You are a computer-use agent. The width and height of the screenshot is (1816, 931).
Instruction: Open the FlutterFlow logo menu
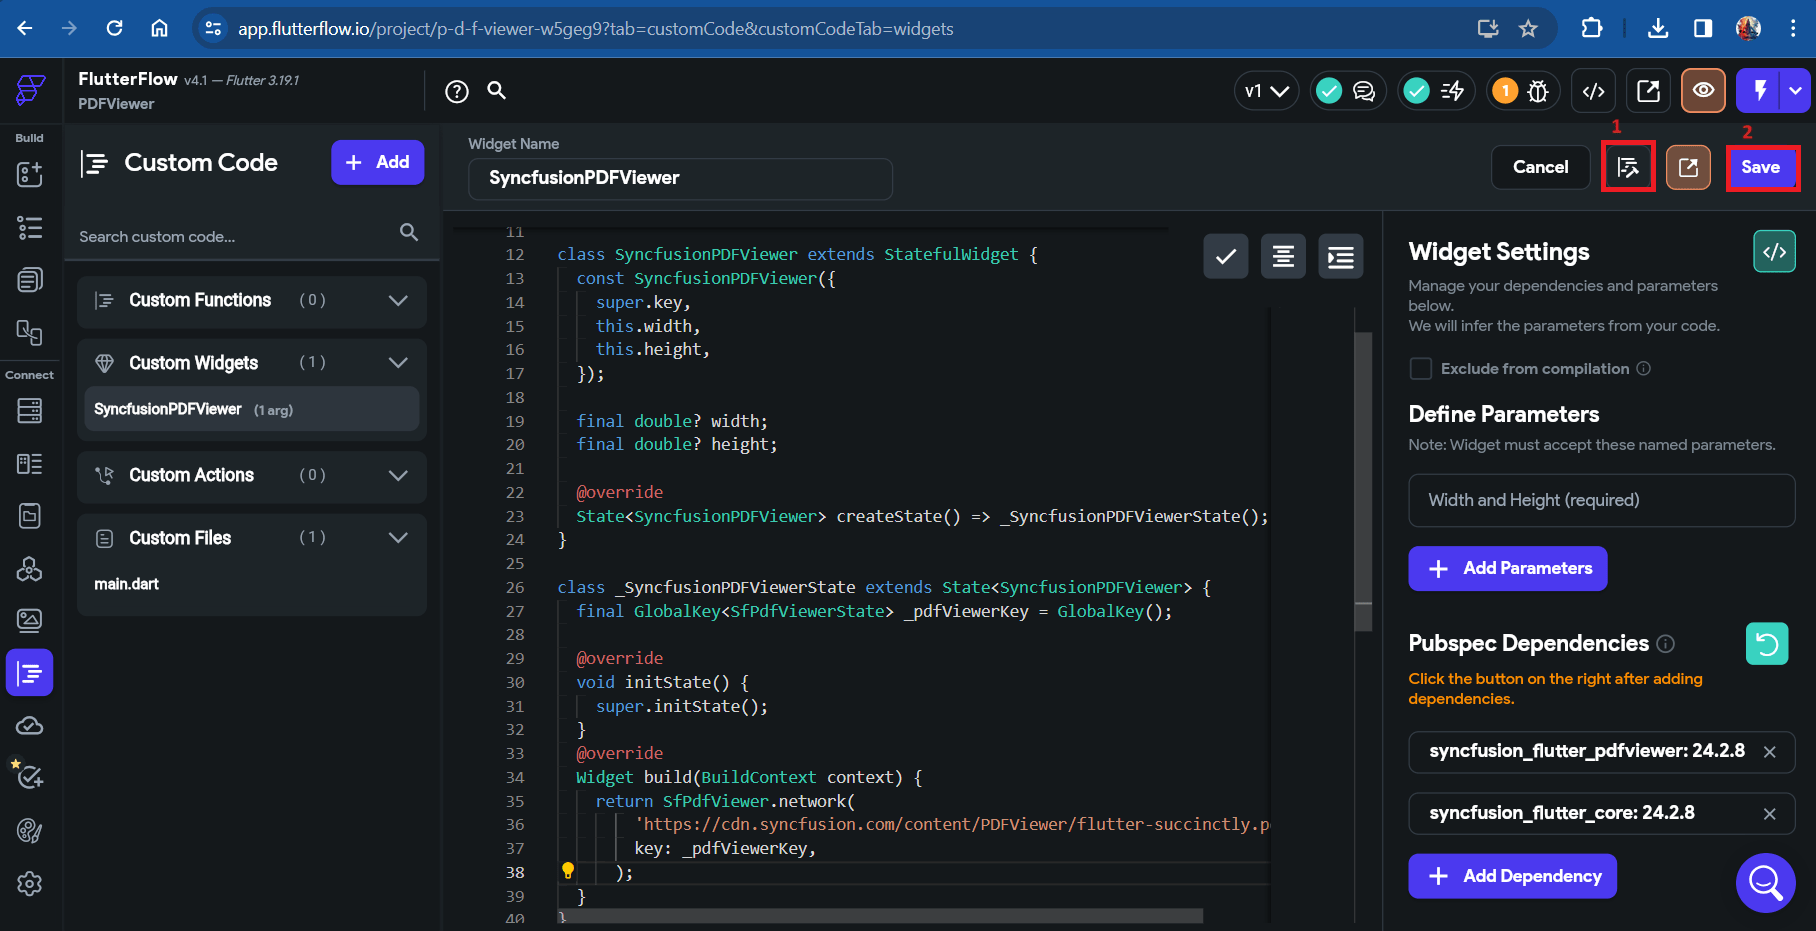coord(30,90)
